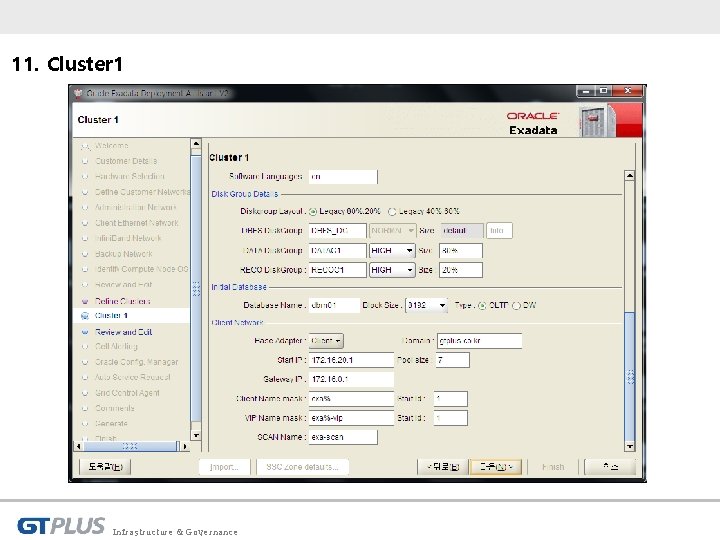Open the Block Size 8192 dropdown
This screenshot has height=540, width=720.
[427, 305]
